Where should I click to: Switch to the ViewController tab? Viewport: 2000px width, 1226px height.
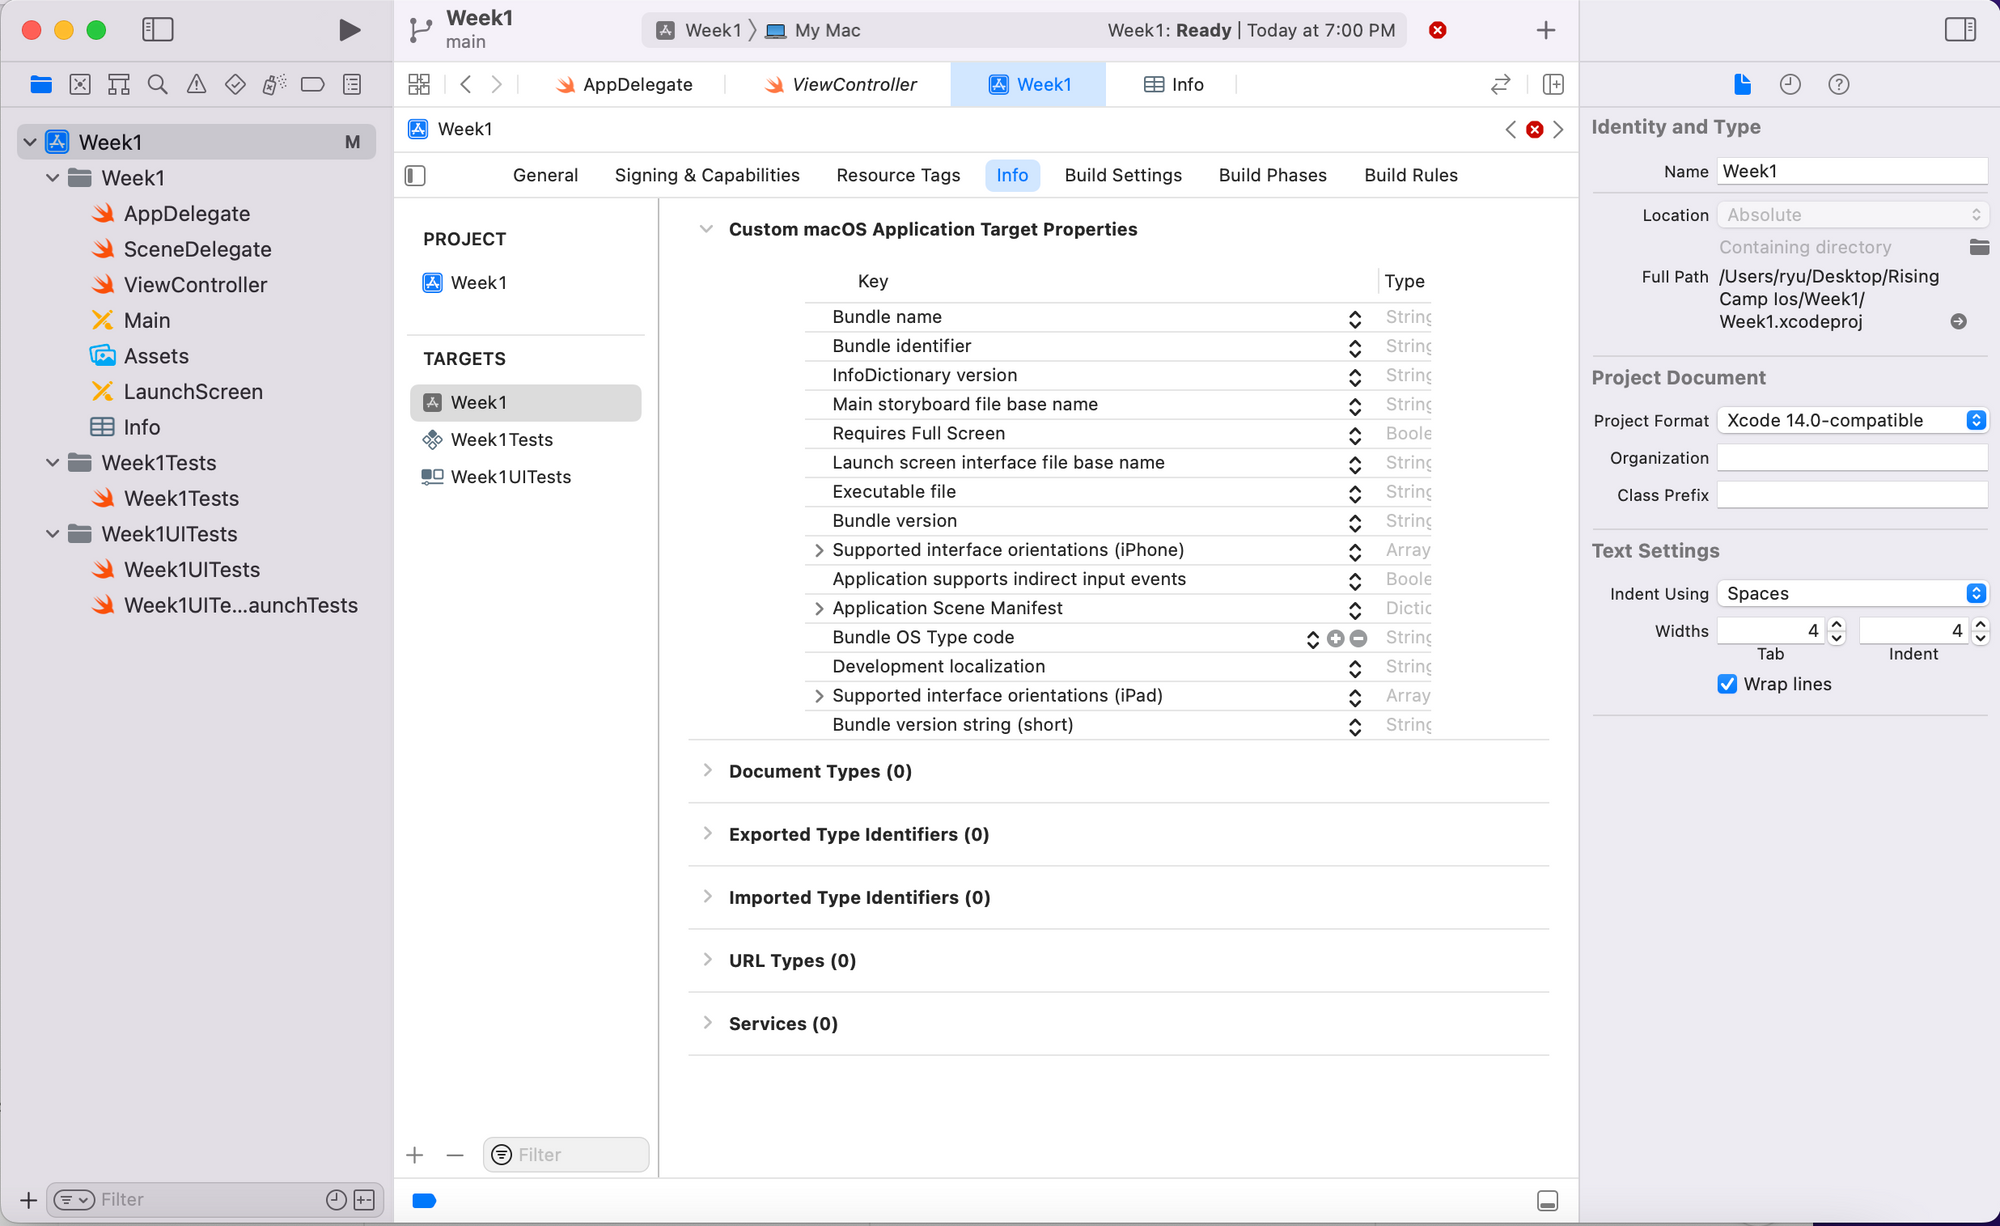[841, 84]
